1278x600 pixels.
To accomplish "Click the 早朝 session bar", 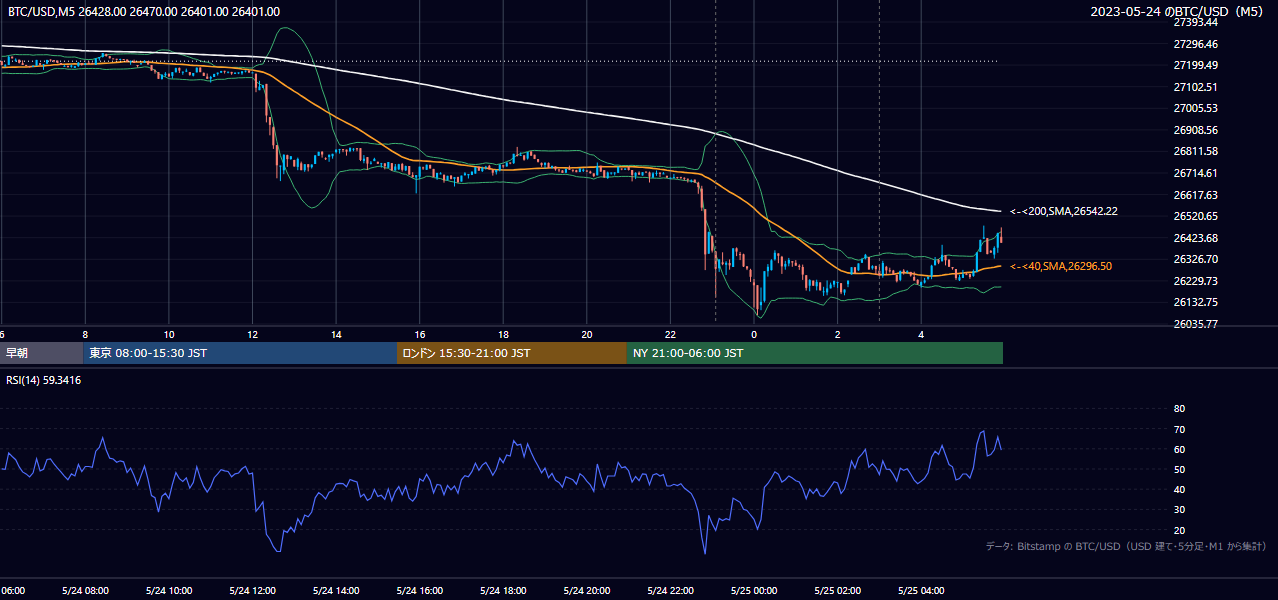I will [41, 353].
